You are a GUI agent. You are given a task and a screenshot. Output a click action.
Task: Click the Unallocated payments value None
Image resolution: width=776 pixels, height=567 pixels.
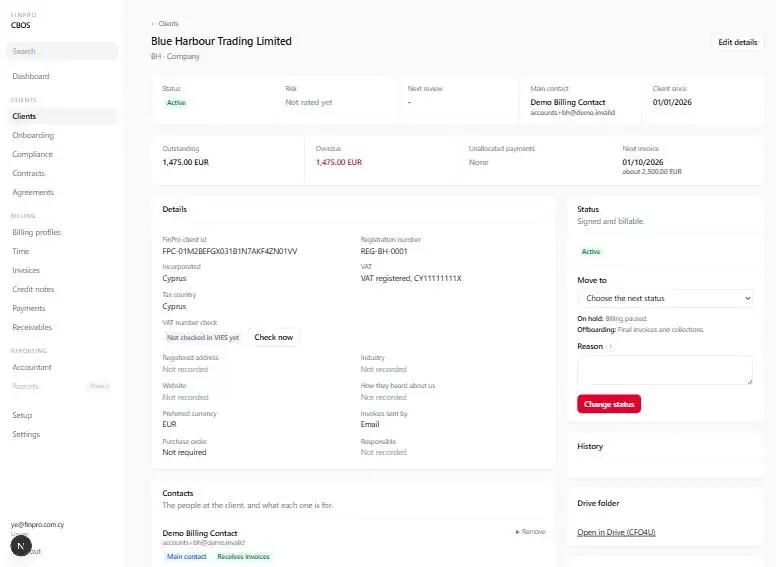point(479,162)
